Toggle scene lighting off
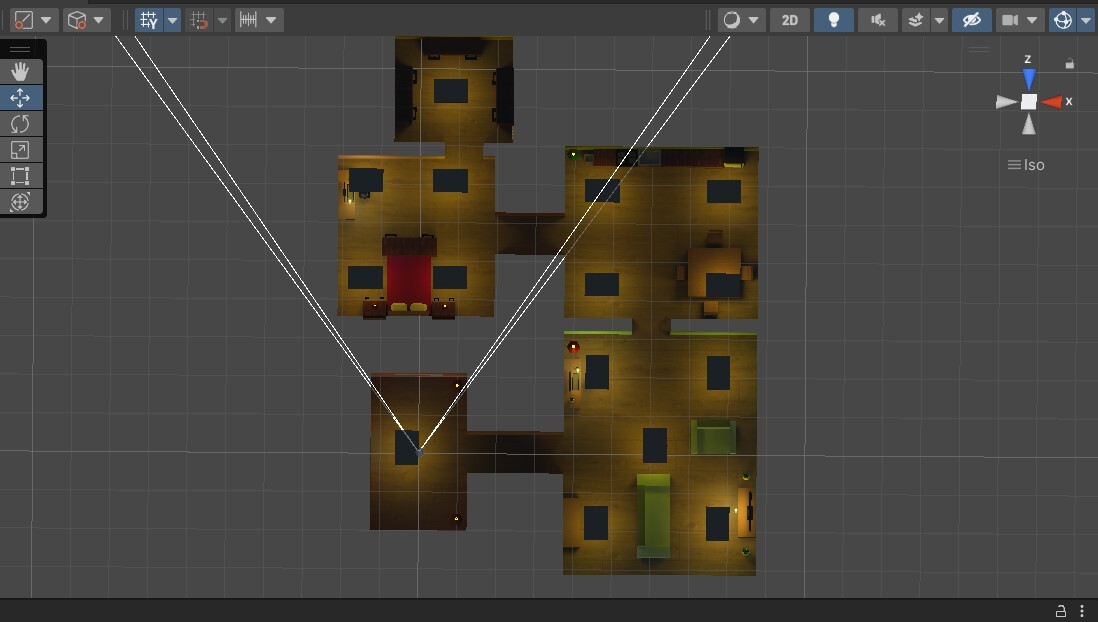This screenshot has height=622, width=1098. click(x=834, y=19)
